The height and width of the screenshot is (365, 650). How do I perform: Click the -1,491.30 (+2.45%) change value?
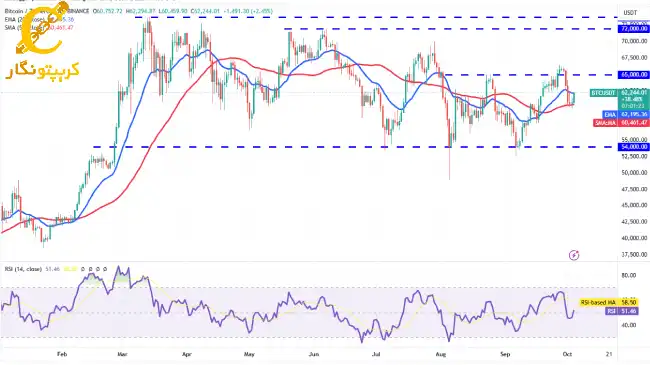[x=248, y=11]
